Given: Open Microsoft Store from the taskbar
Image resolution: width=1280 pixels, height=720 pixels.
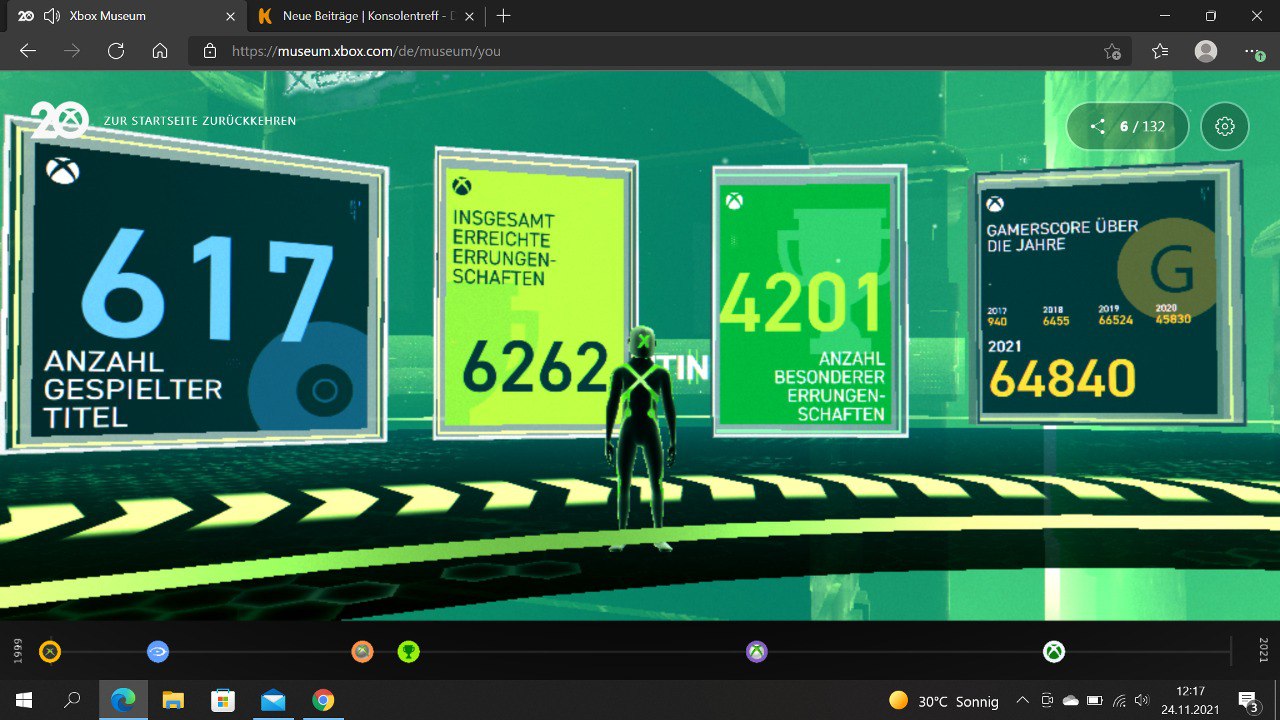Looking at the screenshot, I should click(223, 700).
